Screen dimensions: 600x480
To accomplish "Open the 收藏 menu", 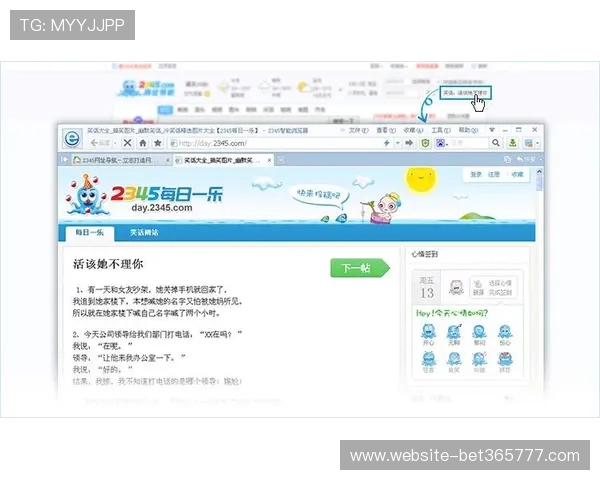I will [x=414, y=131].
